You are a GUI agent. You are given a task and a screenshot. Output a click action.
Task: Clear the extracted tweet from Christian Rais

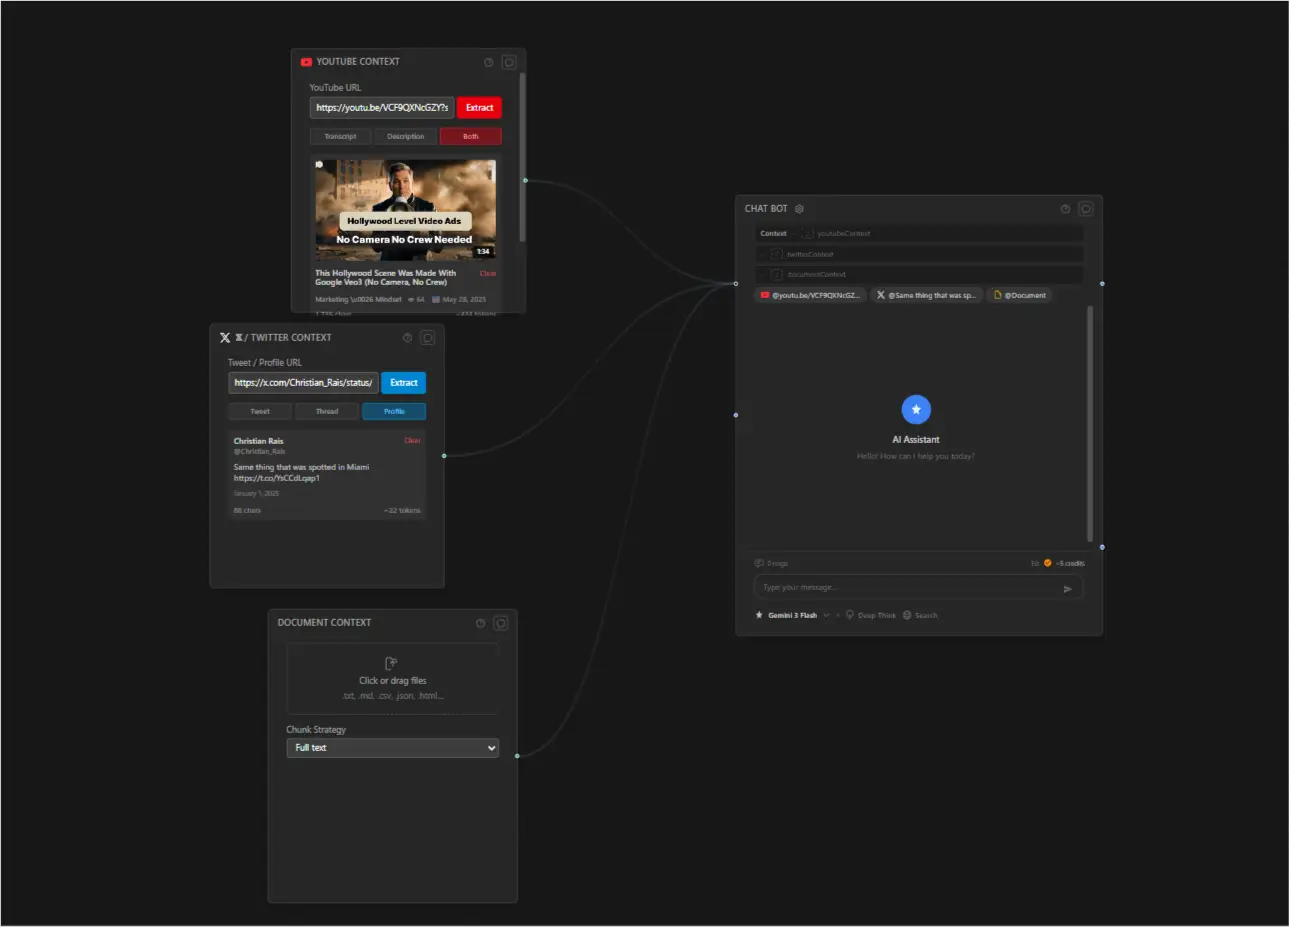(413, 440)
